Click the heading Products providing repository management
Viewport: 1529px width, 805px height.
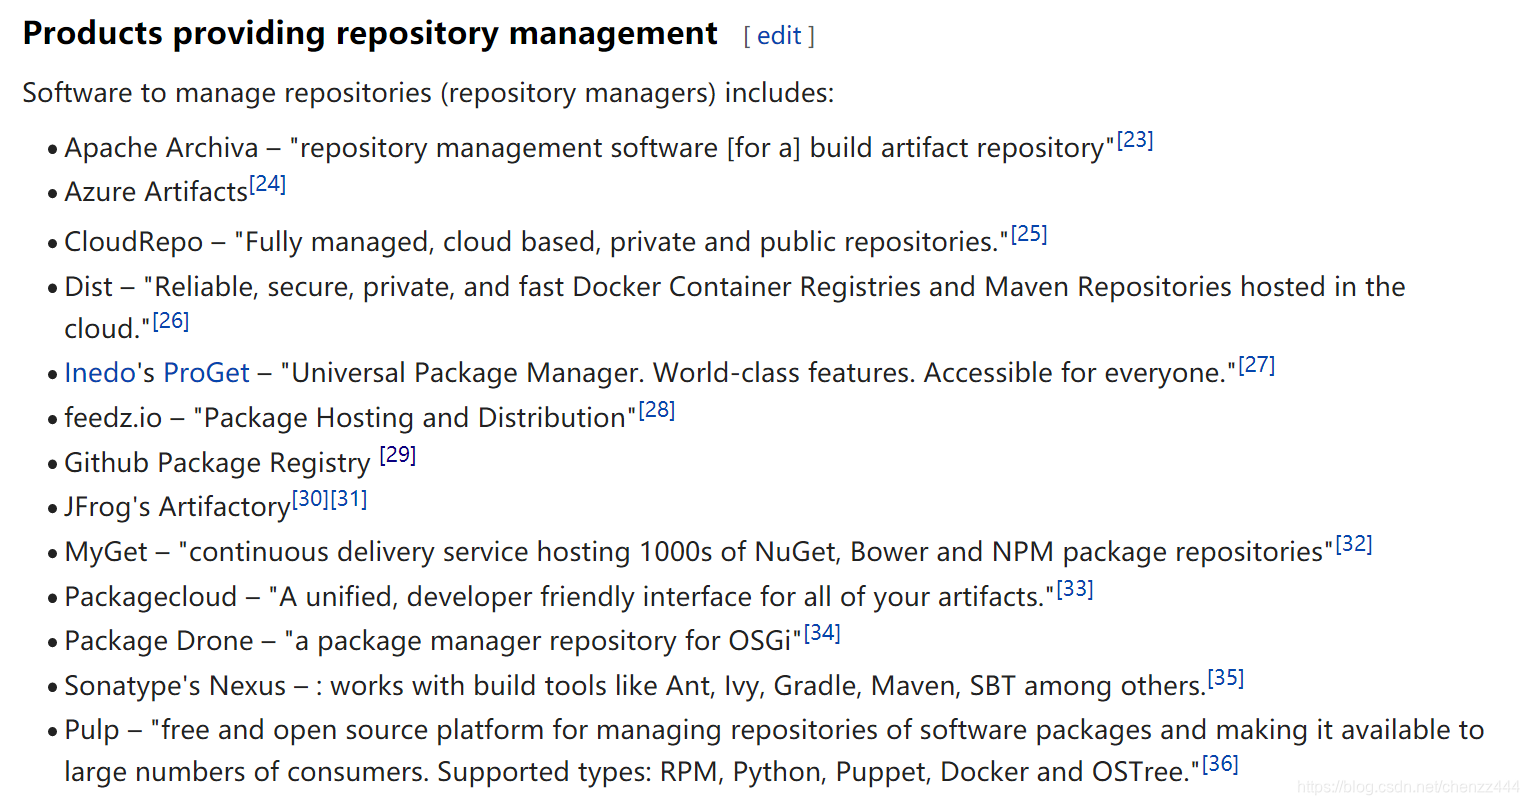pos(370,34)
